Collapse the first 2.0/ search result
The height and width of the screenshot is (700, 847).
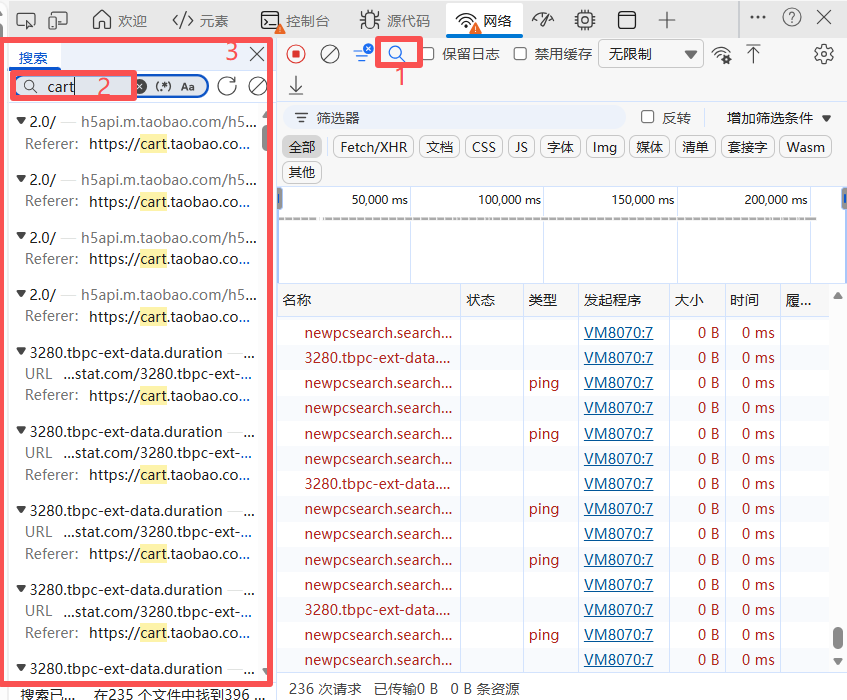pyautogui.click(x=21, y=122)
